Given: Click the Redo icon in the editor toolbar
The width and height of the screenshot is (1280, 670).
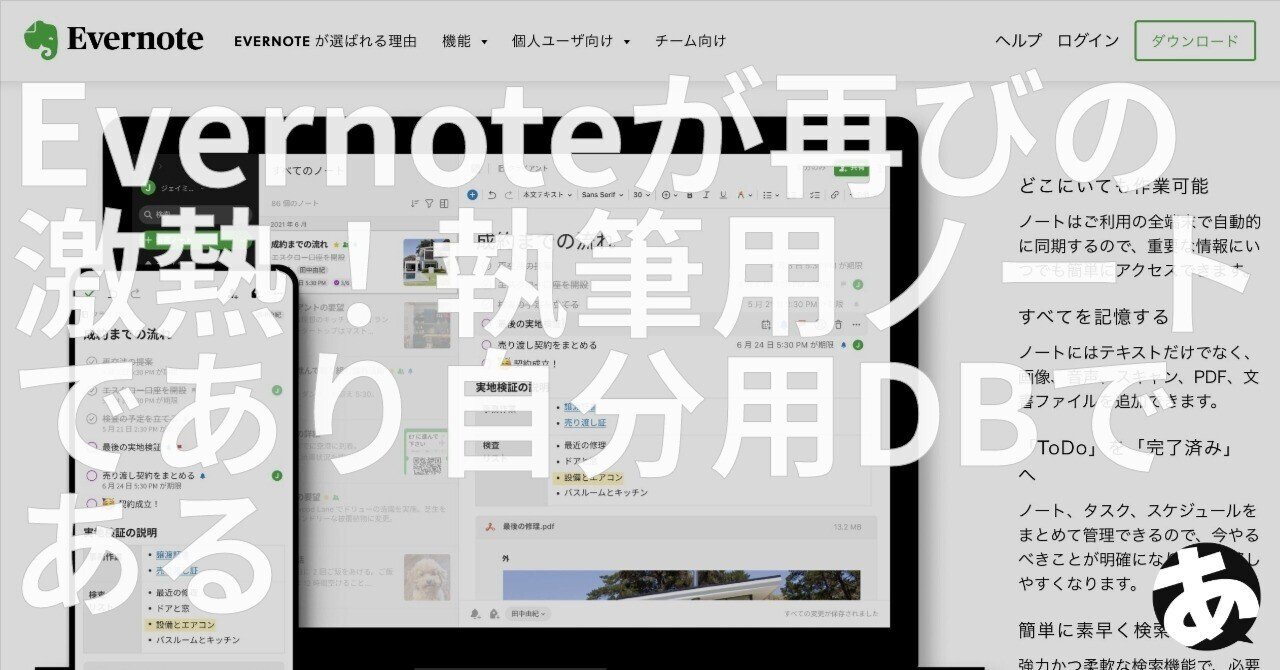Looking at the screenshot, I should click(x=508, y=195).
